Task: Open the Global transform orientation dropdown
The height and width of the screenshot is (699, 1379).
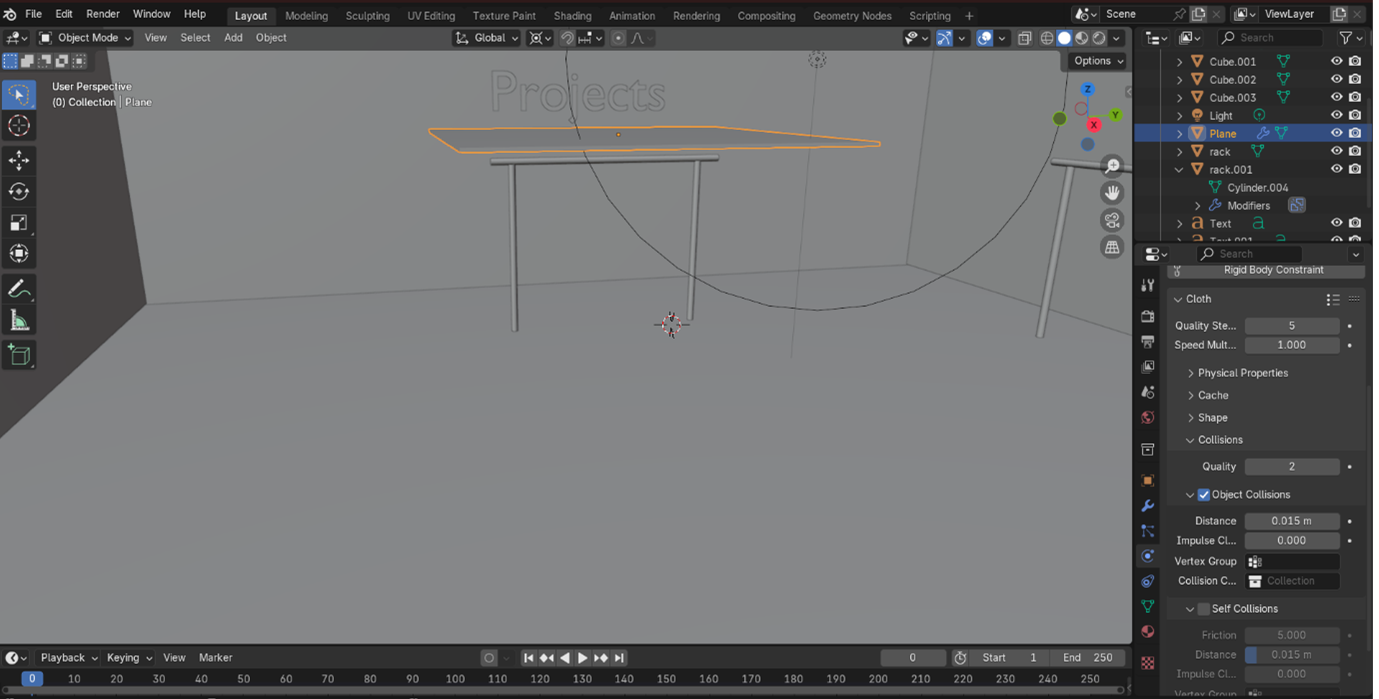Action: [488, 38]
